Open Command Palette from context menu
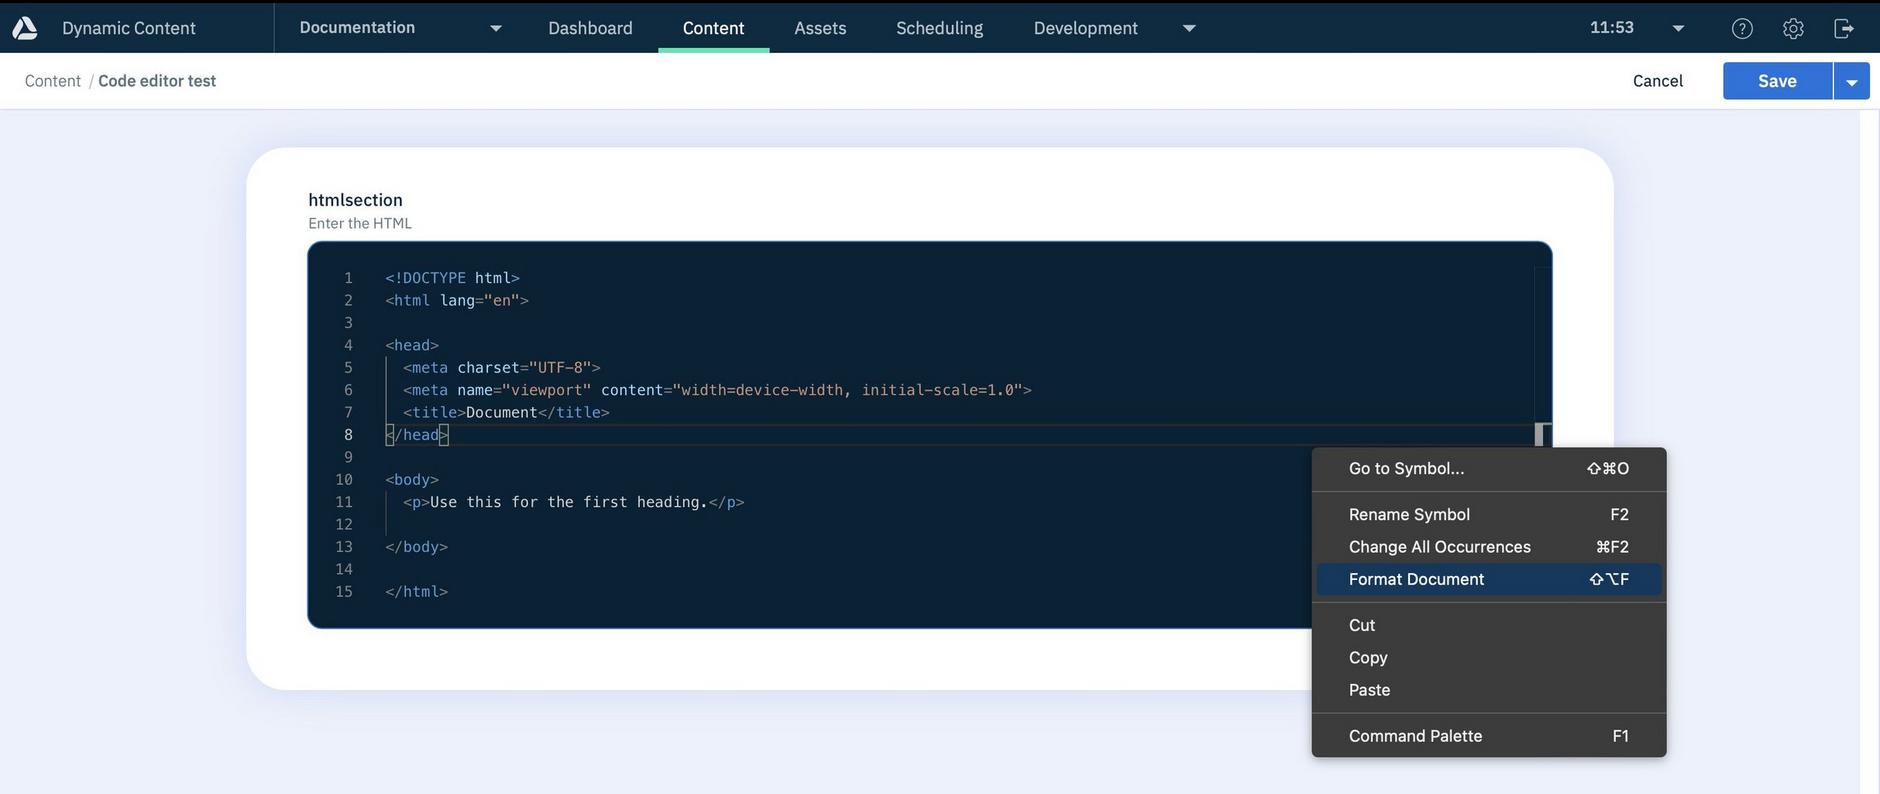 [1489, 736]
